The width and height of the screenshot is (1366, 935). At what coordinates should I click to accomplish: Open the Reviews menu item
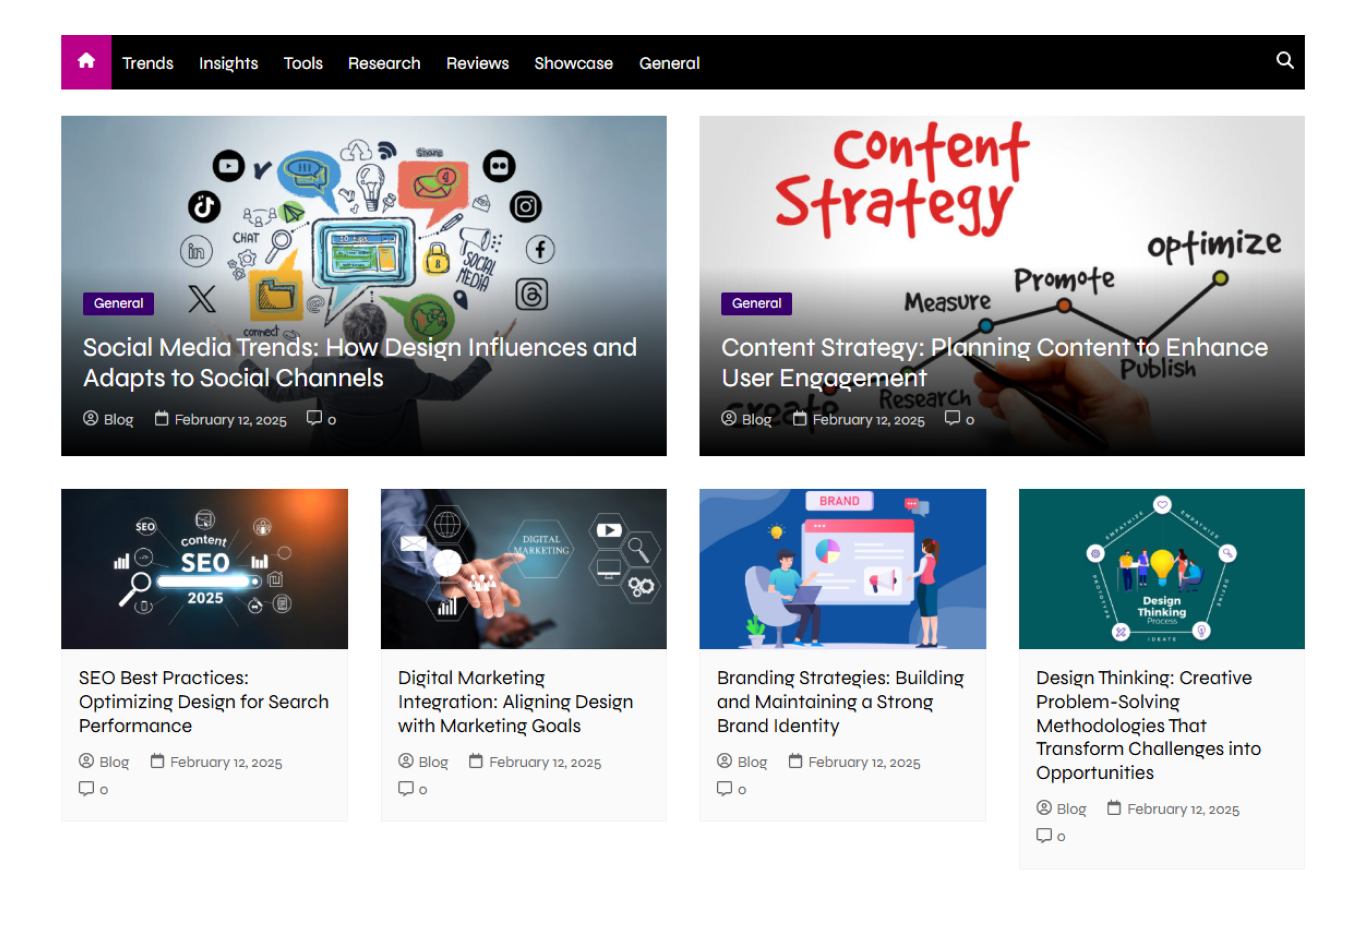pyautogui.click(x=477, y=63)
